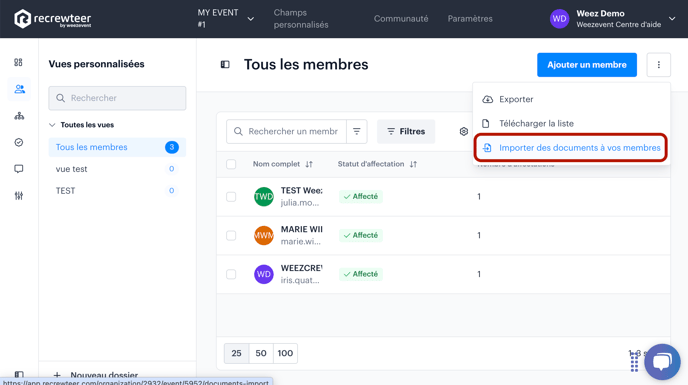Open the live chat bubble widget
Viewport: 688px width, 385px height.
click(x=662, y=362)
